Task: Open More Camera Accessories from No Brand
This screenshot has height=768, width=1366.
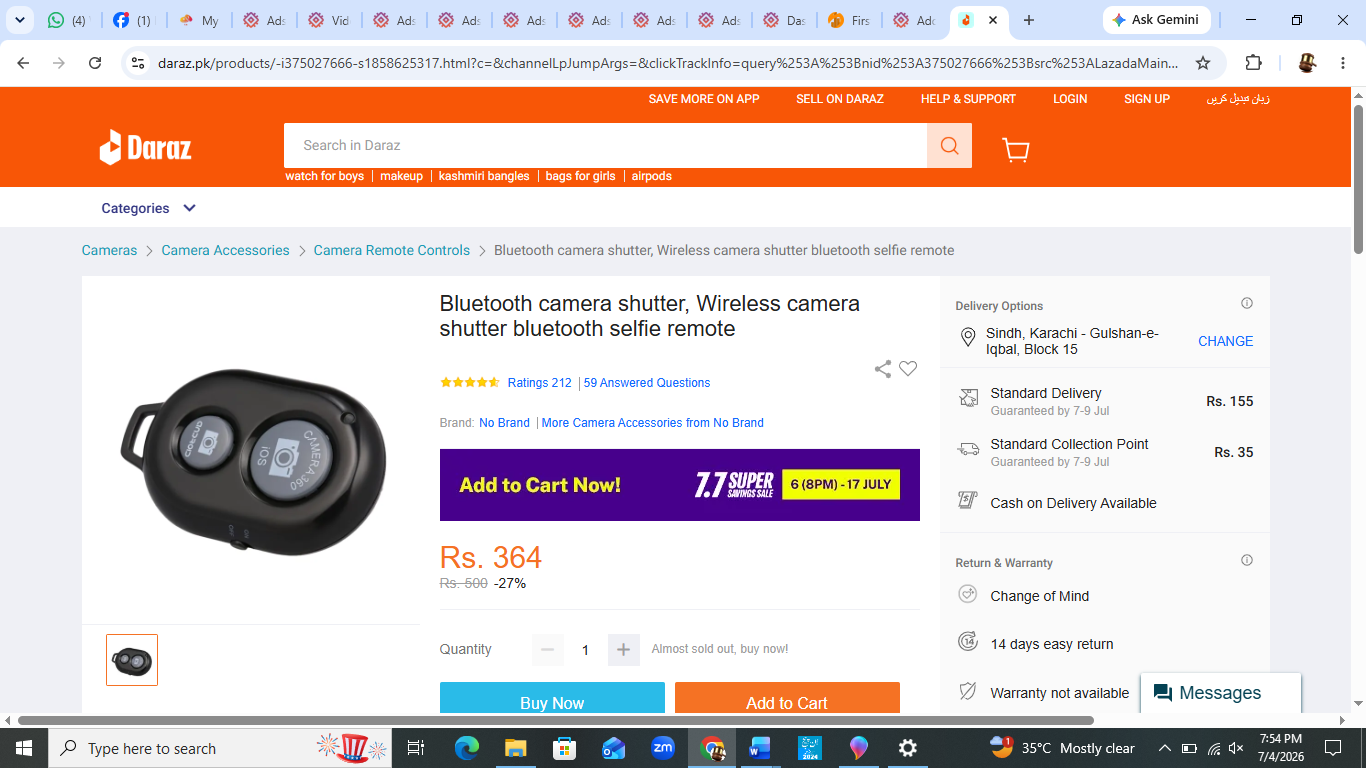Action: [x=653, y=423]
